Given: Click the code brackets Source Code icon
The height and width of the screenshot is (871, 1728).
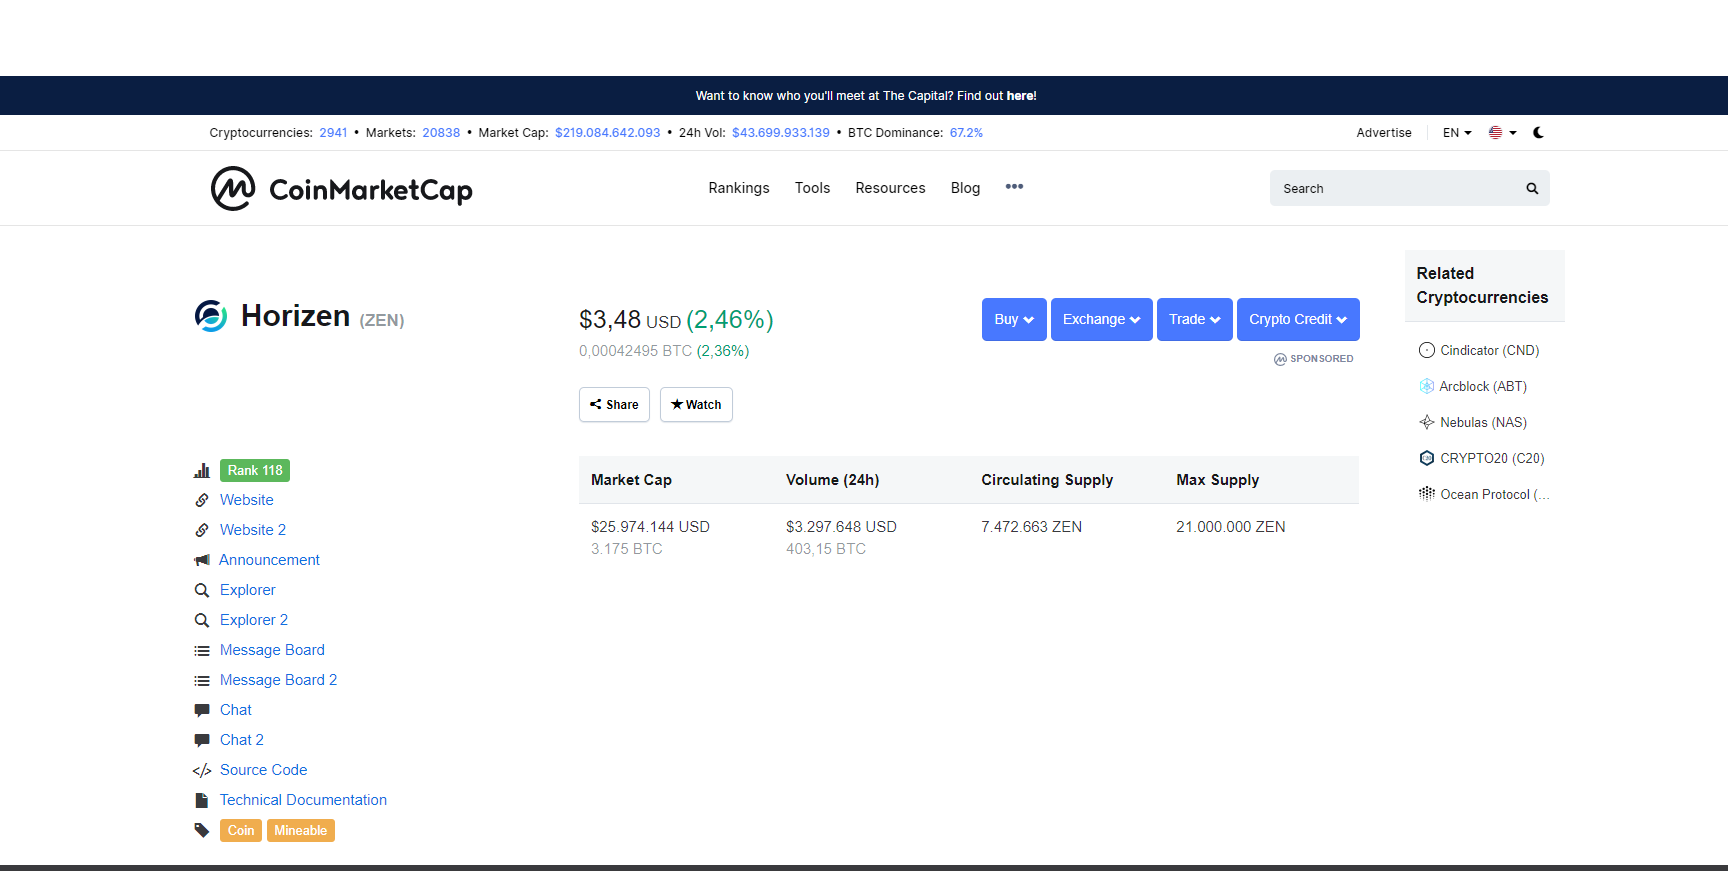Looking at the screenshot, I should [202, 771].
